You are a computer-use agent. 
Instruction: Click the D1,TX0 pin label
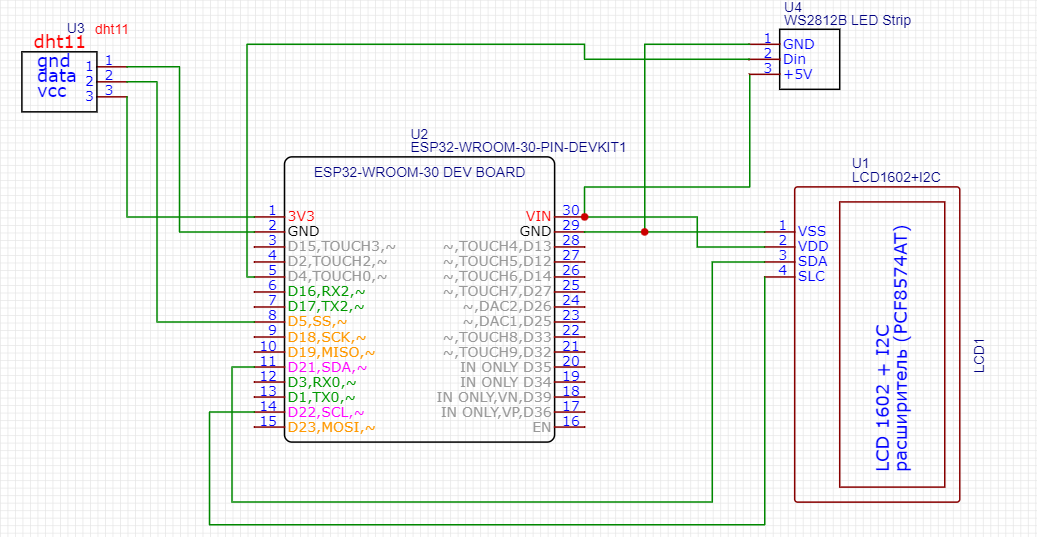322,397
